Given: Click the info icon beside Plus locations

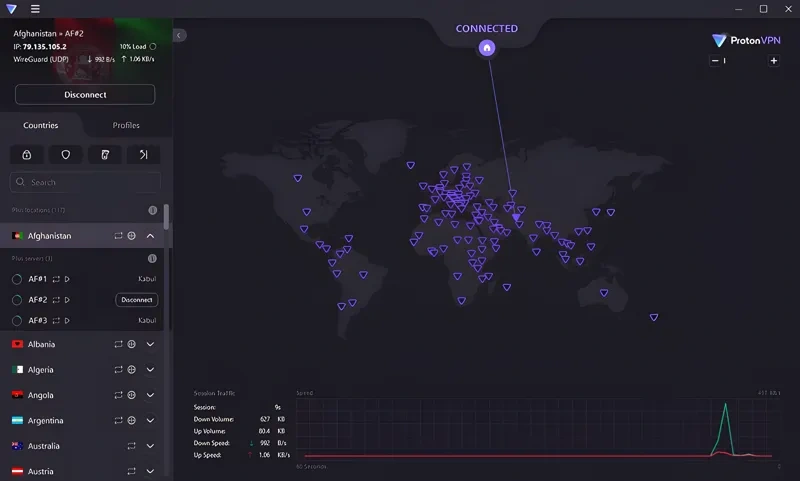Looking at the screenshot, I should [x=153, y=211].
